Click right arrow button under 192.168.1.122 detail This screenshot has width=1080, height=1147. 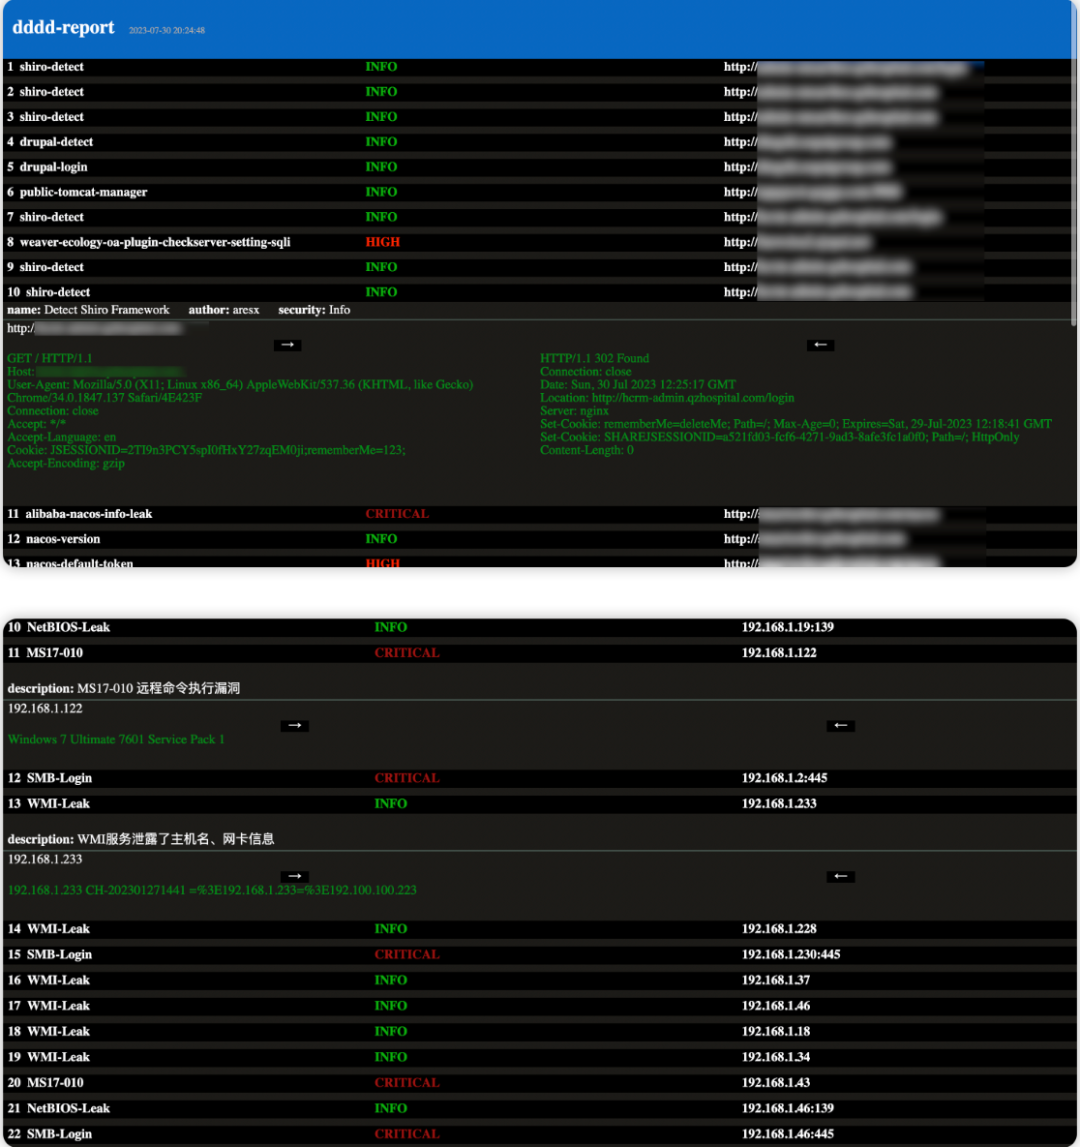294,726
